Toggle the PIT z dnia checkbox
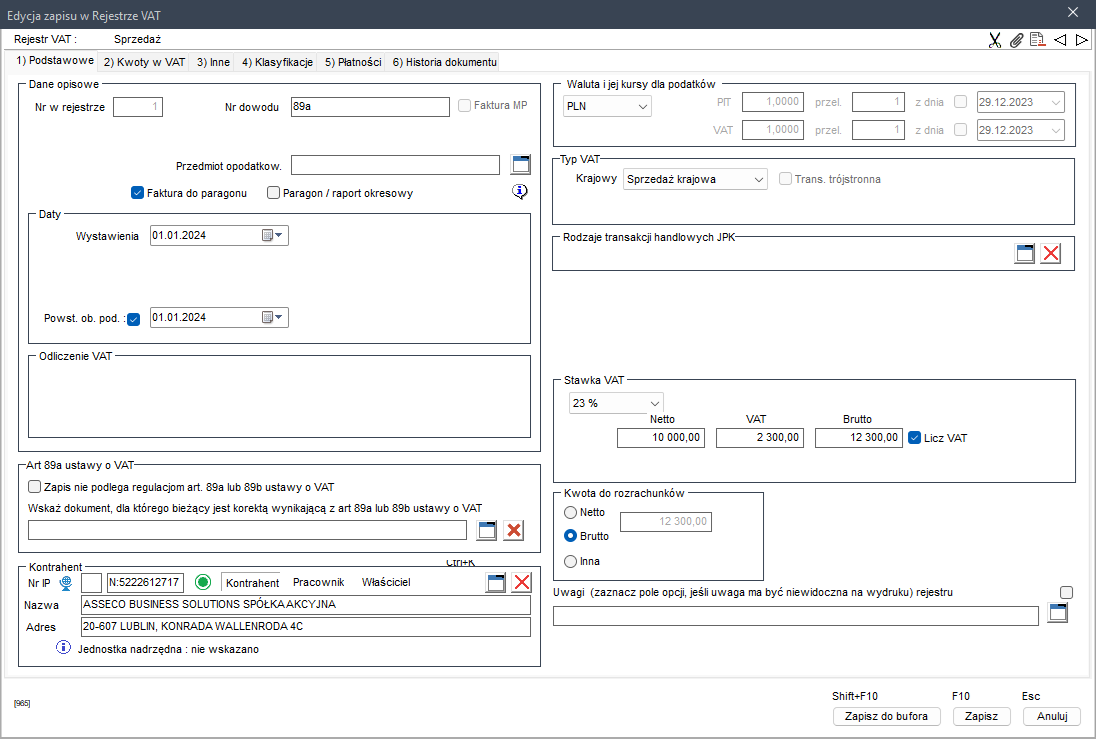Screen dimensions: 1096x739 [960, 102]
